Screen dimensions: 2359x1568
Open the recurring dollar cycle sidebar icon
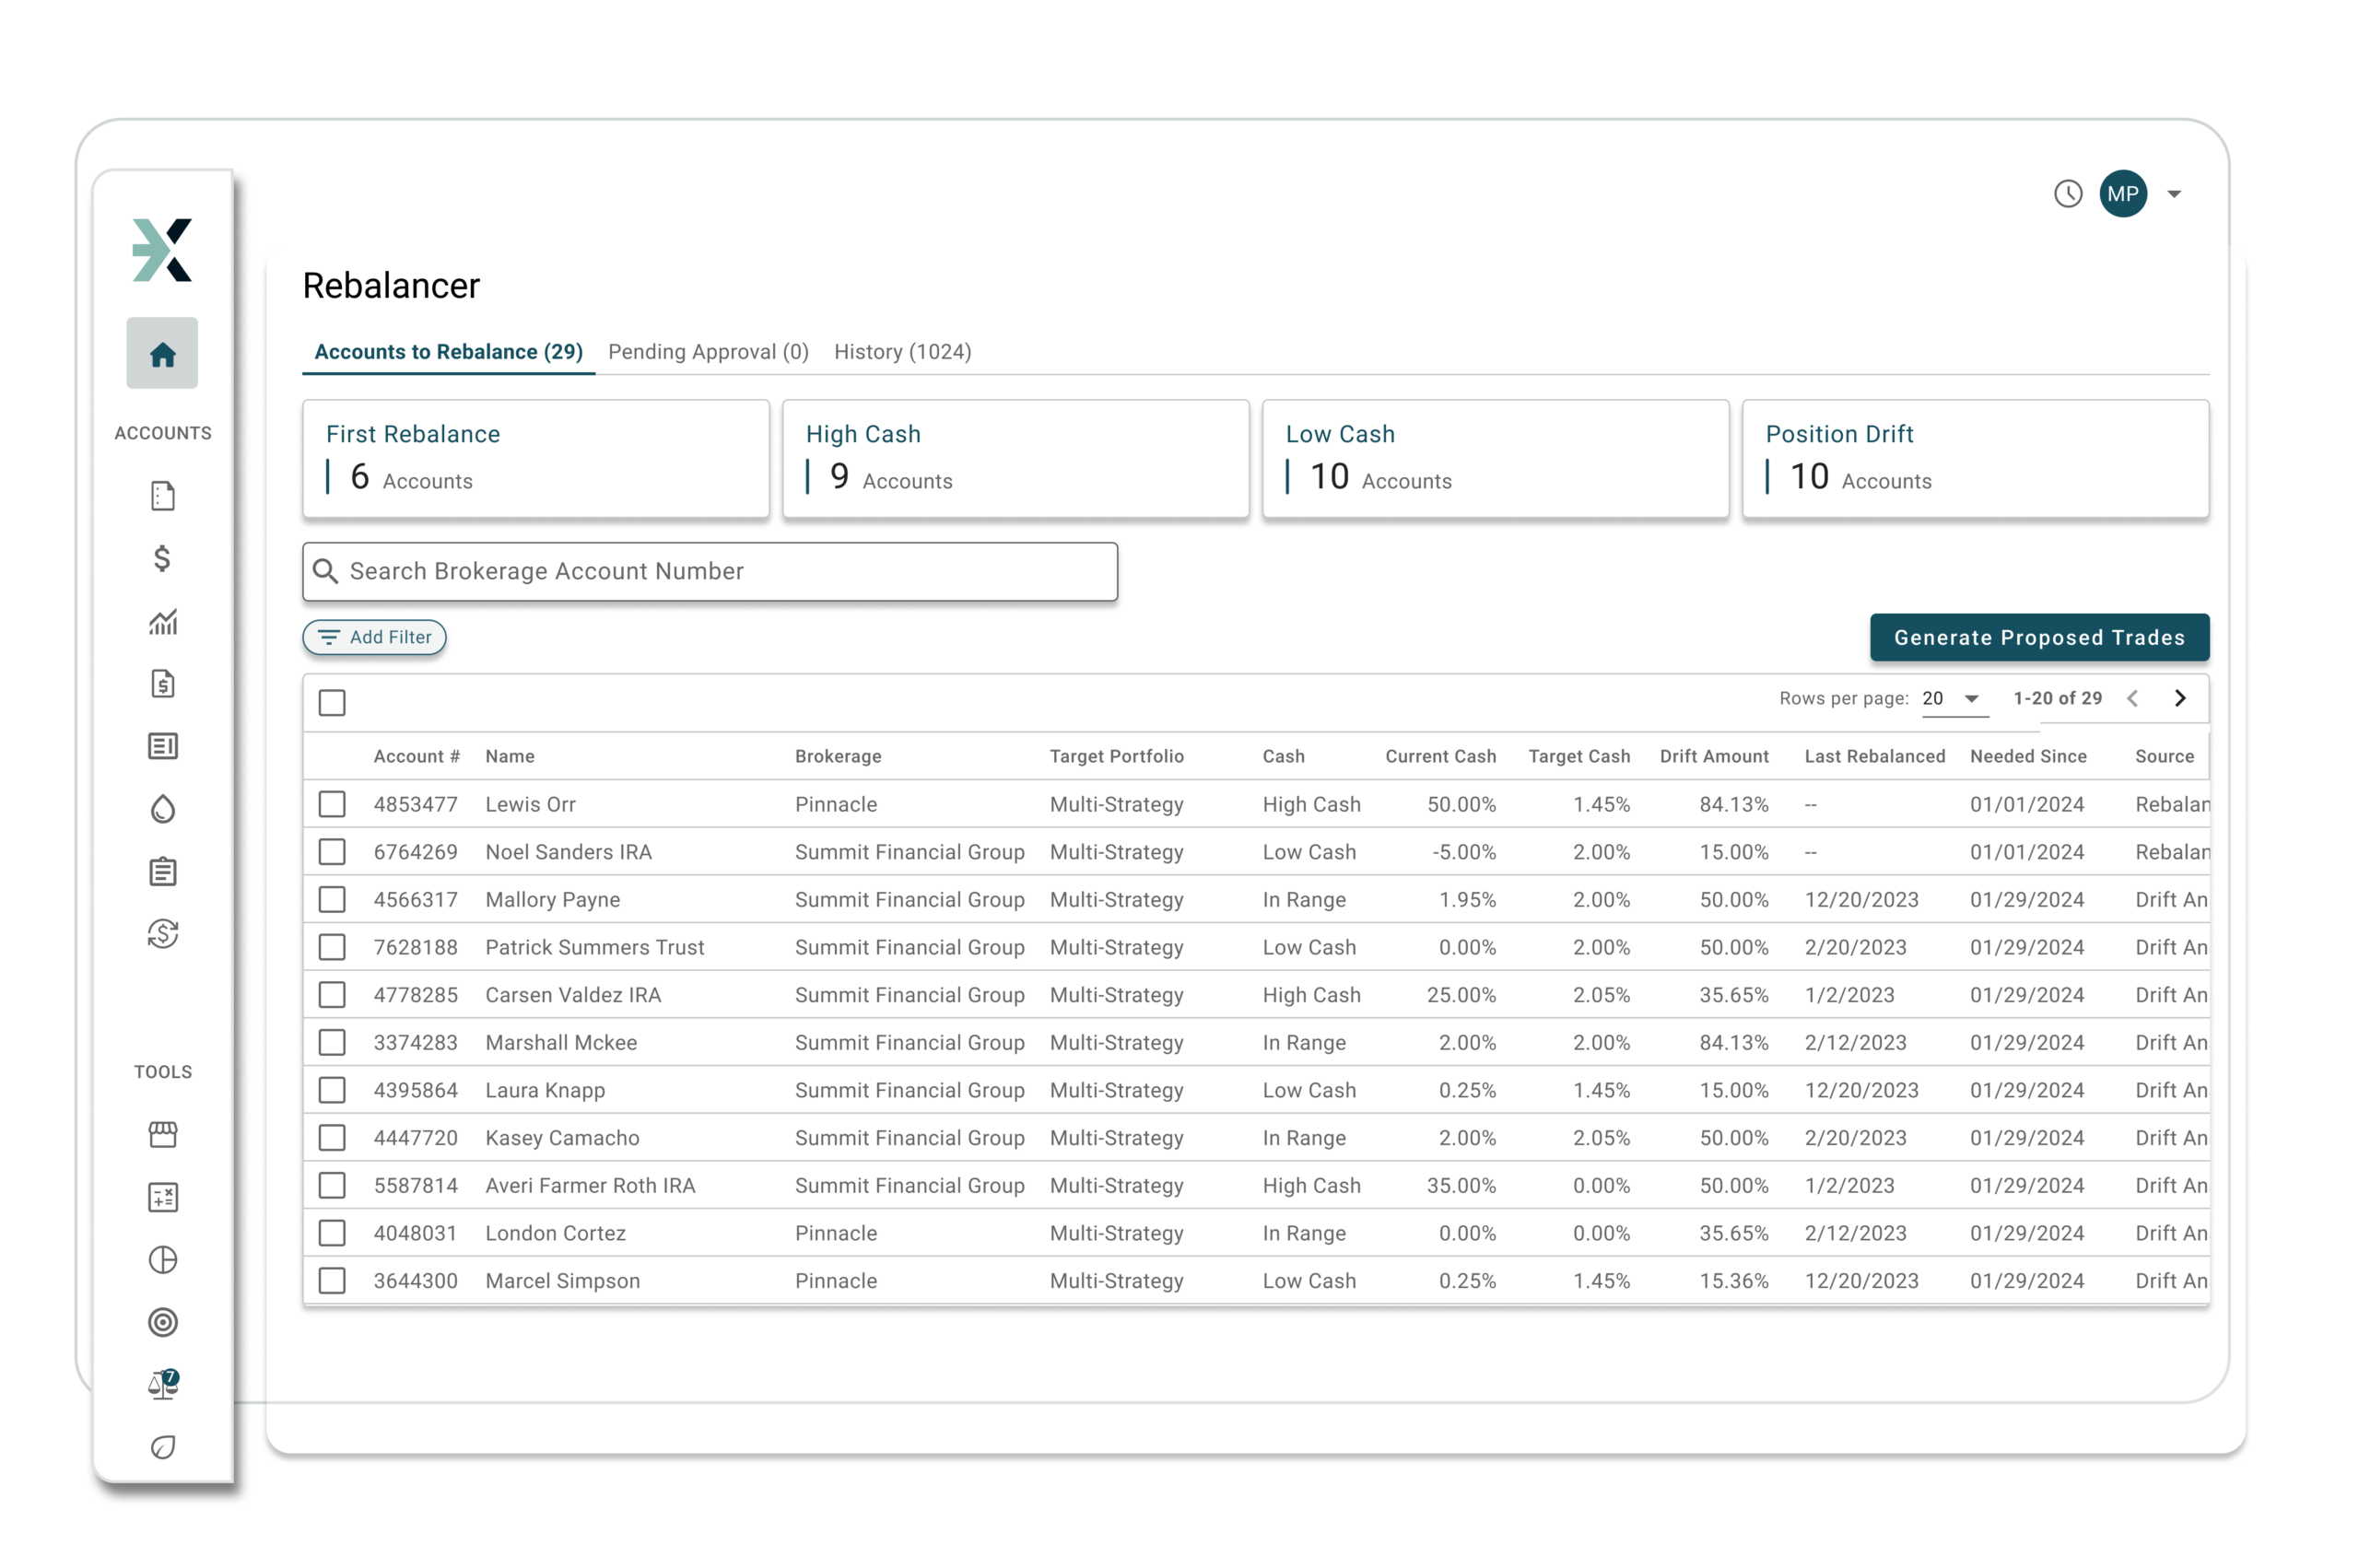tap(162, 934)
